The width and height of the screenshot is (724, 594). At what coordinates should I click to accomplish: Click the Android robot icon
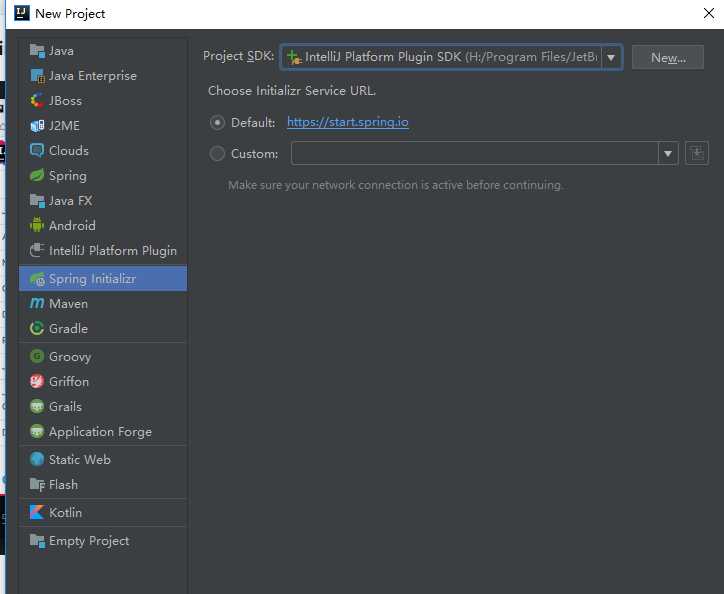click(x=37, y=225)
